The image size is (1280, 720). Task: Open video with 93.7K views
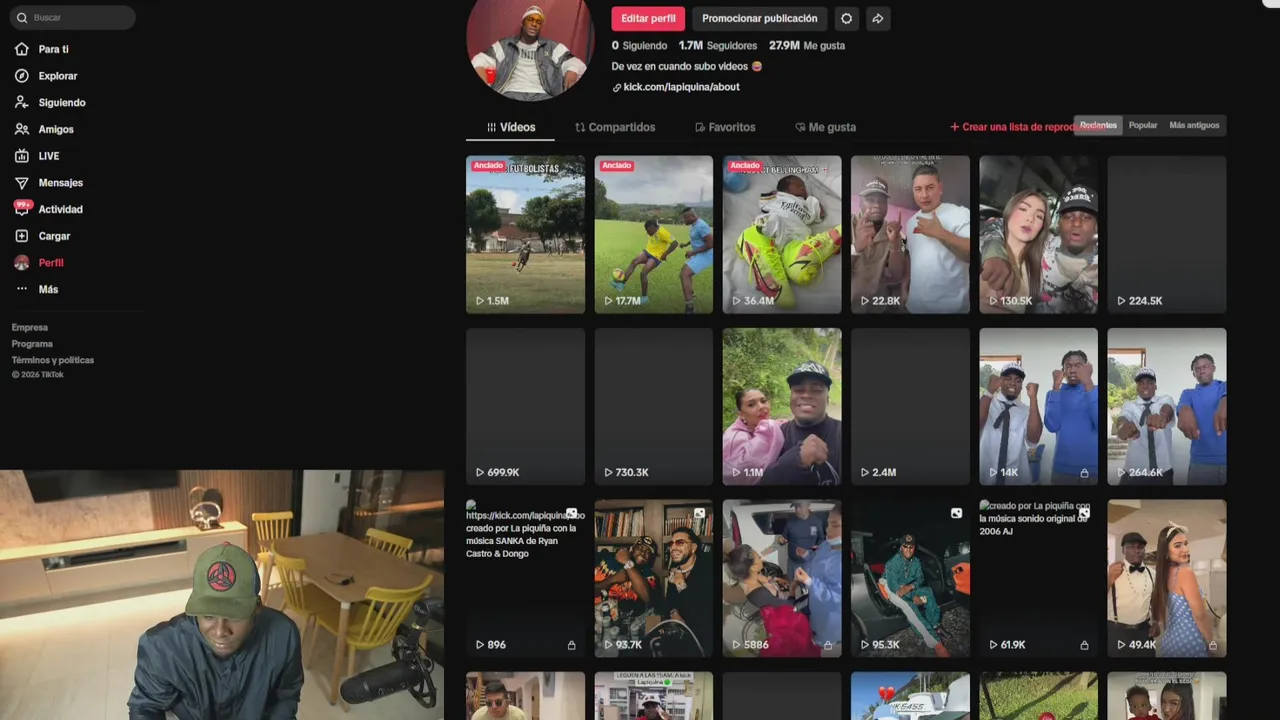click(654, 578)
